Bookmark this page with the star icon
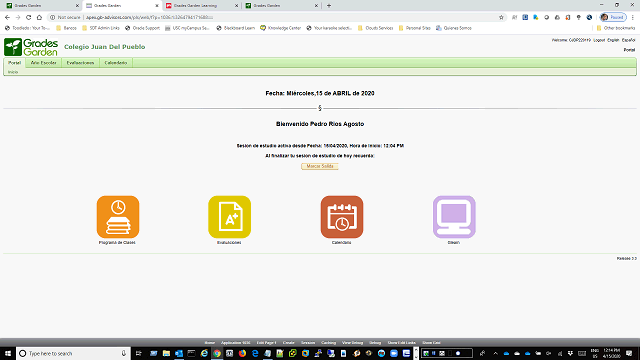640x360 pixels. pos(501,18)
